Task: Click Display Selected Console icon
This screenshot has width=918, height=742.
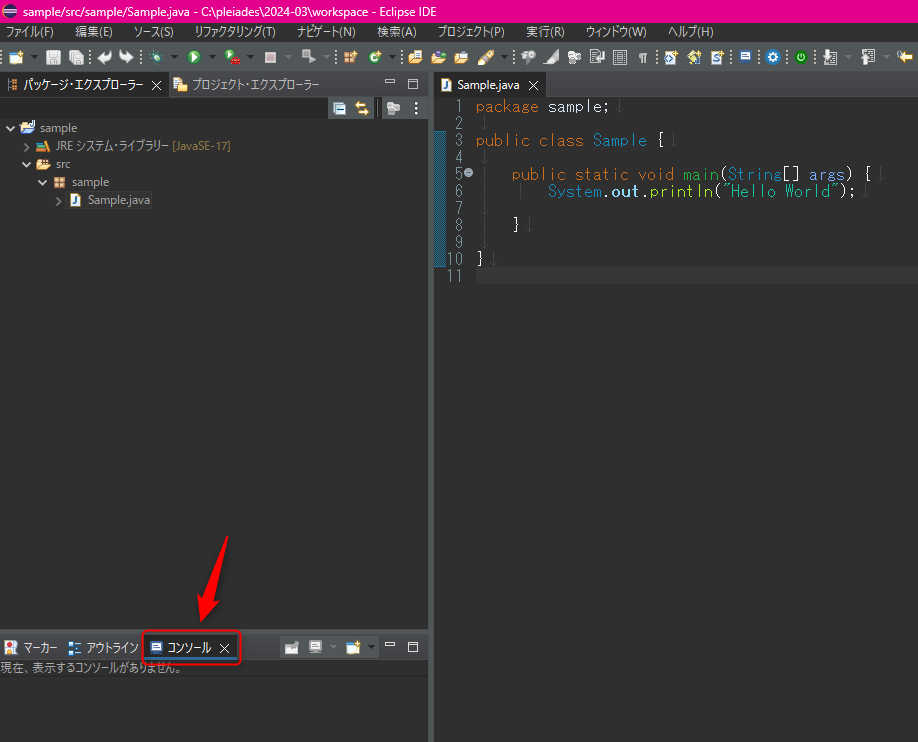Action: click(316, 647)
